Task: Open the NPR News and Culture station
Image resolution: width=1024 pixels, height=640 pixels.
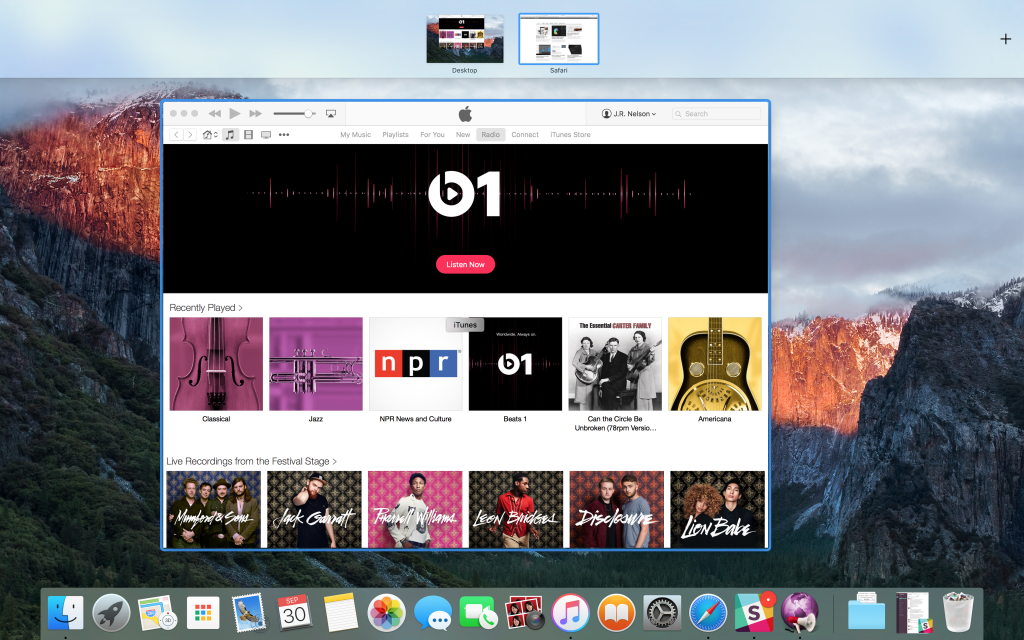Action: point(415,364)
